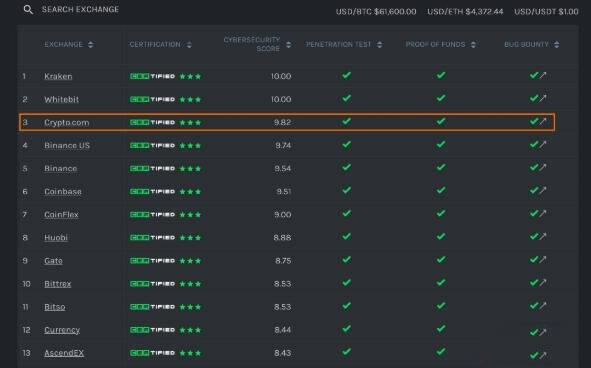Open the Binance exchange link
This screenshot has width=591, height=368.
click(61, 169)
